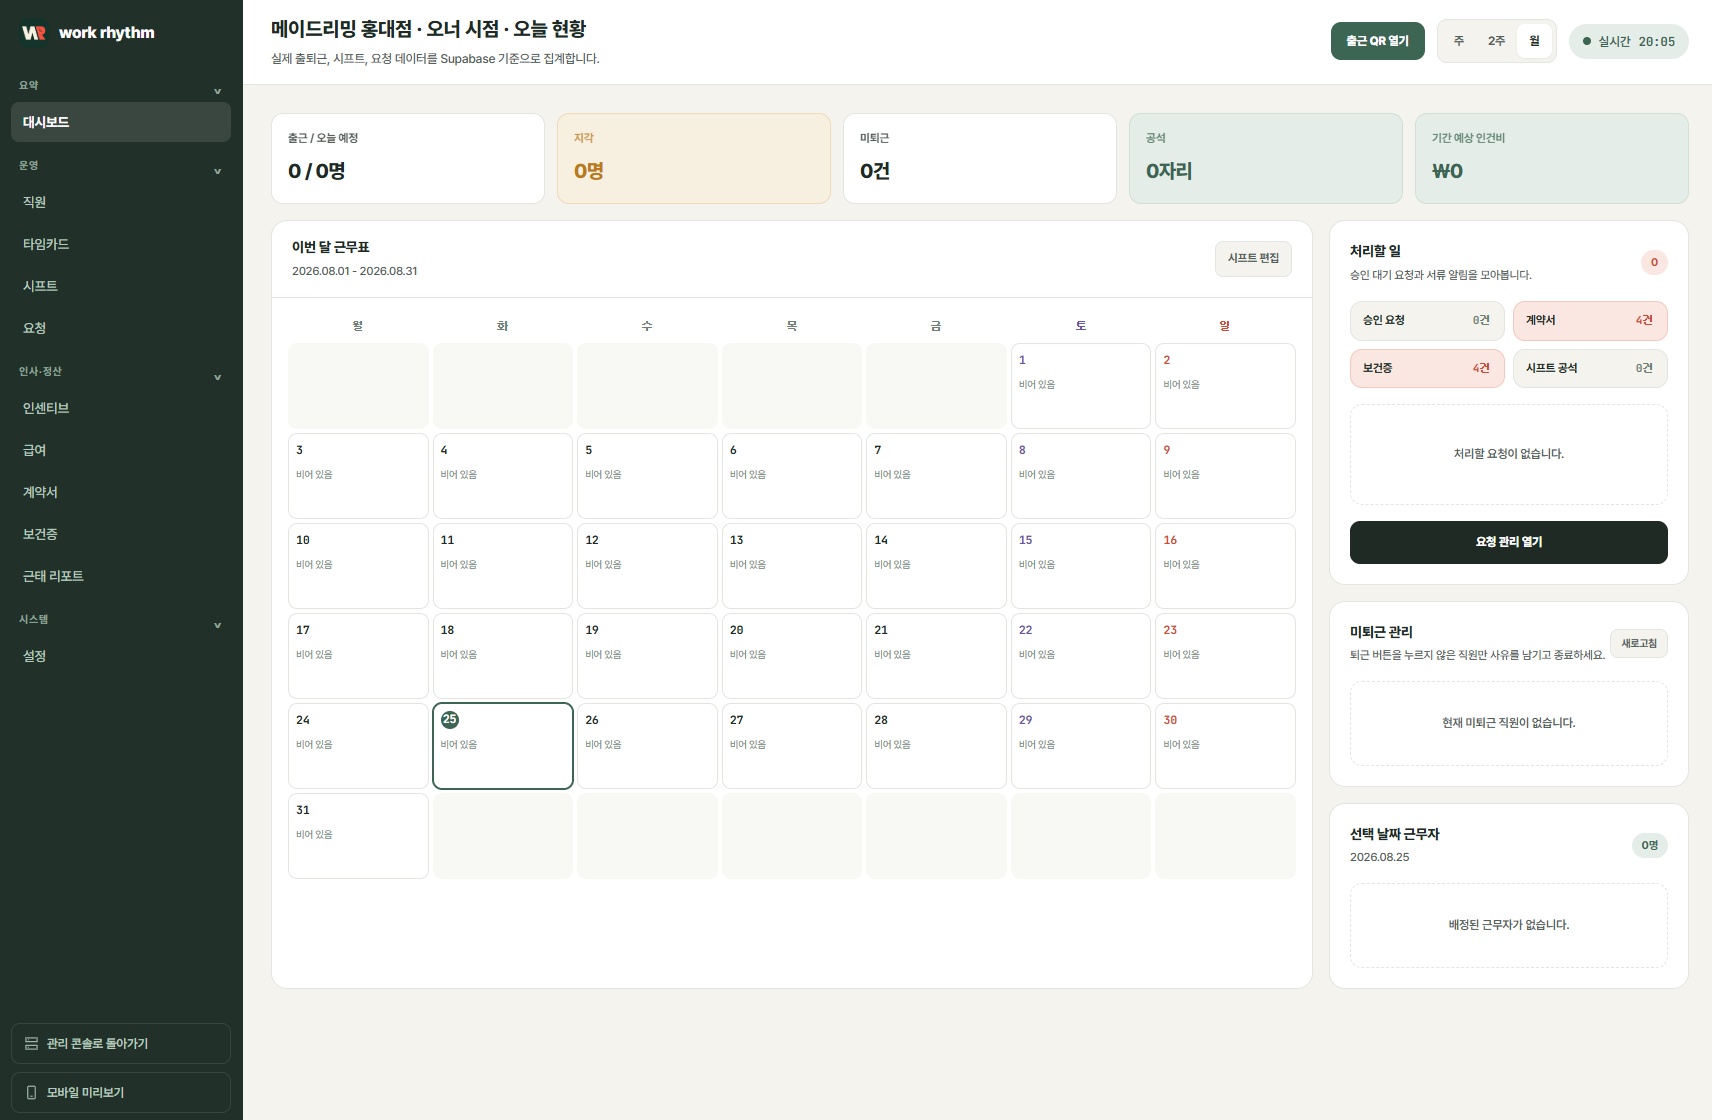Select the 승인 요청 0건 filter
Screen dimensions: 1712x1120
click(x=1427, y=320)
